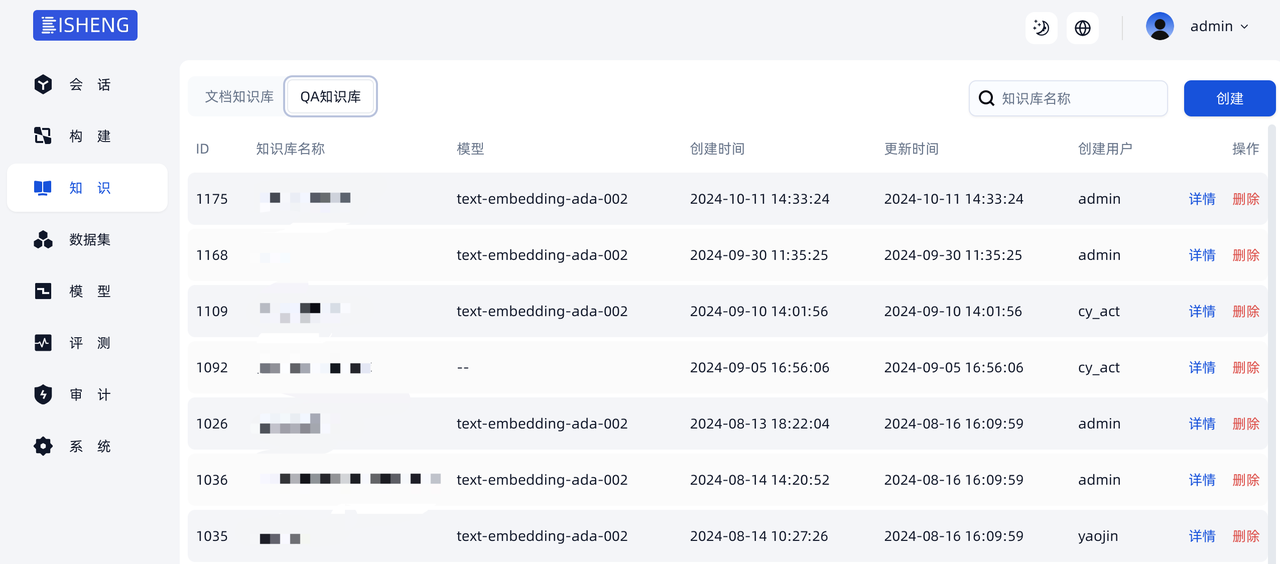Go to 会话 menu label

(90, 85)
